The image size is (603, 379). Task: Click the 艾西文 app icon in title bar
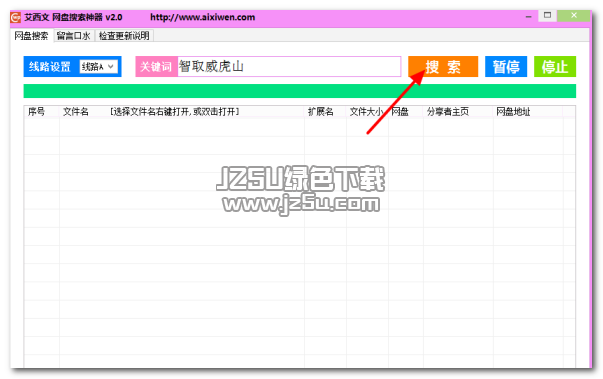point(16,17)
